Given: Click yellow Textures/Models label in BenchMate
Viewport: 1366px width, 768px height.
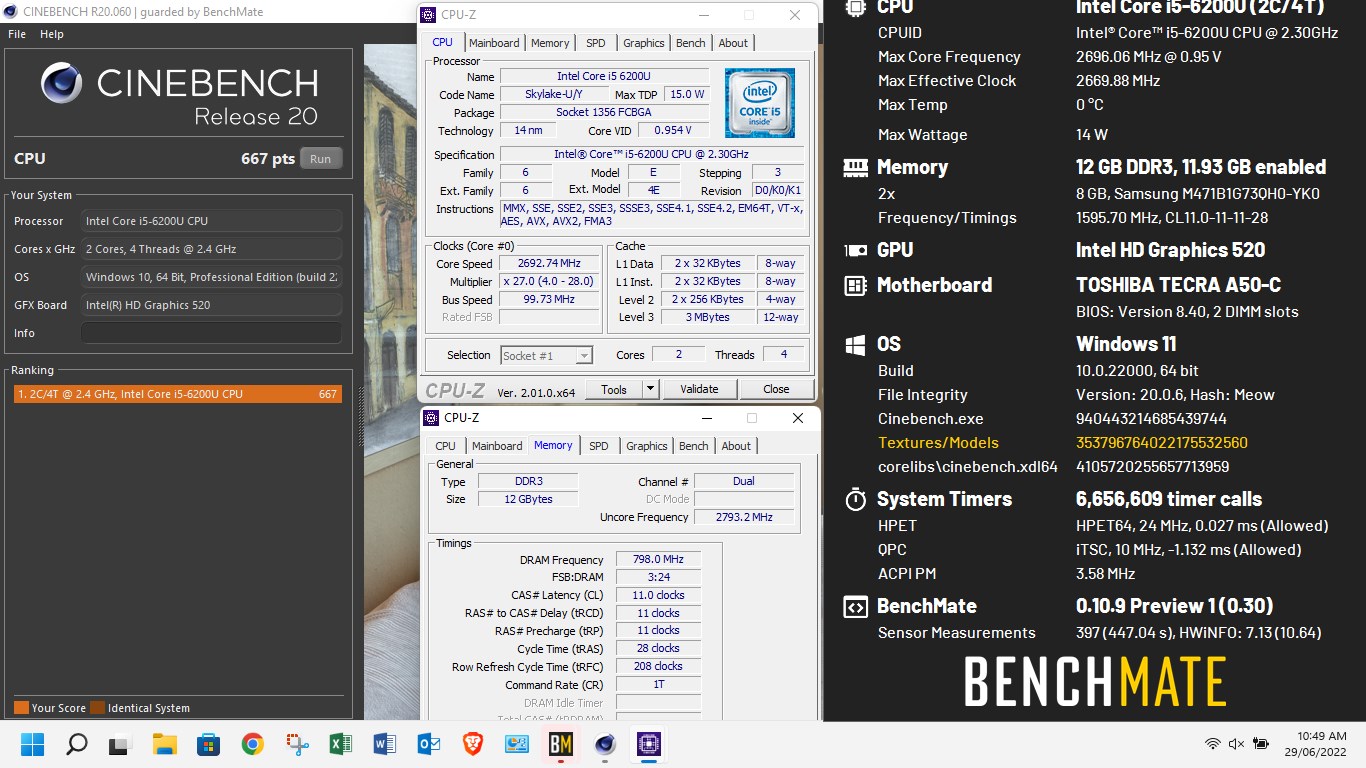Looking at the screenshot, I should [x=938, y=443].
